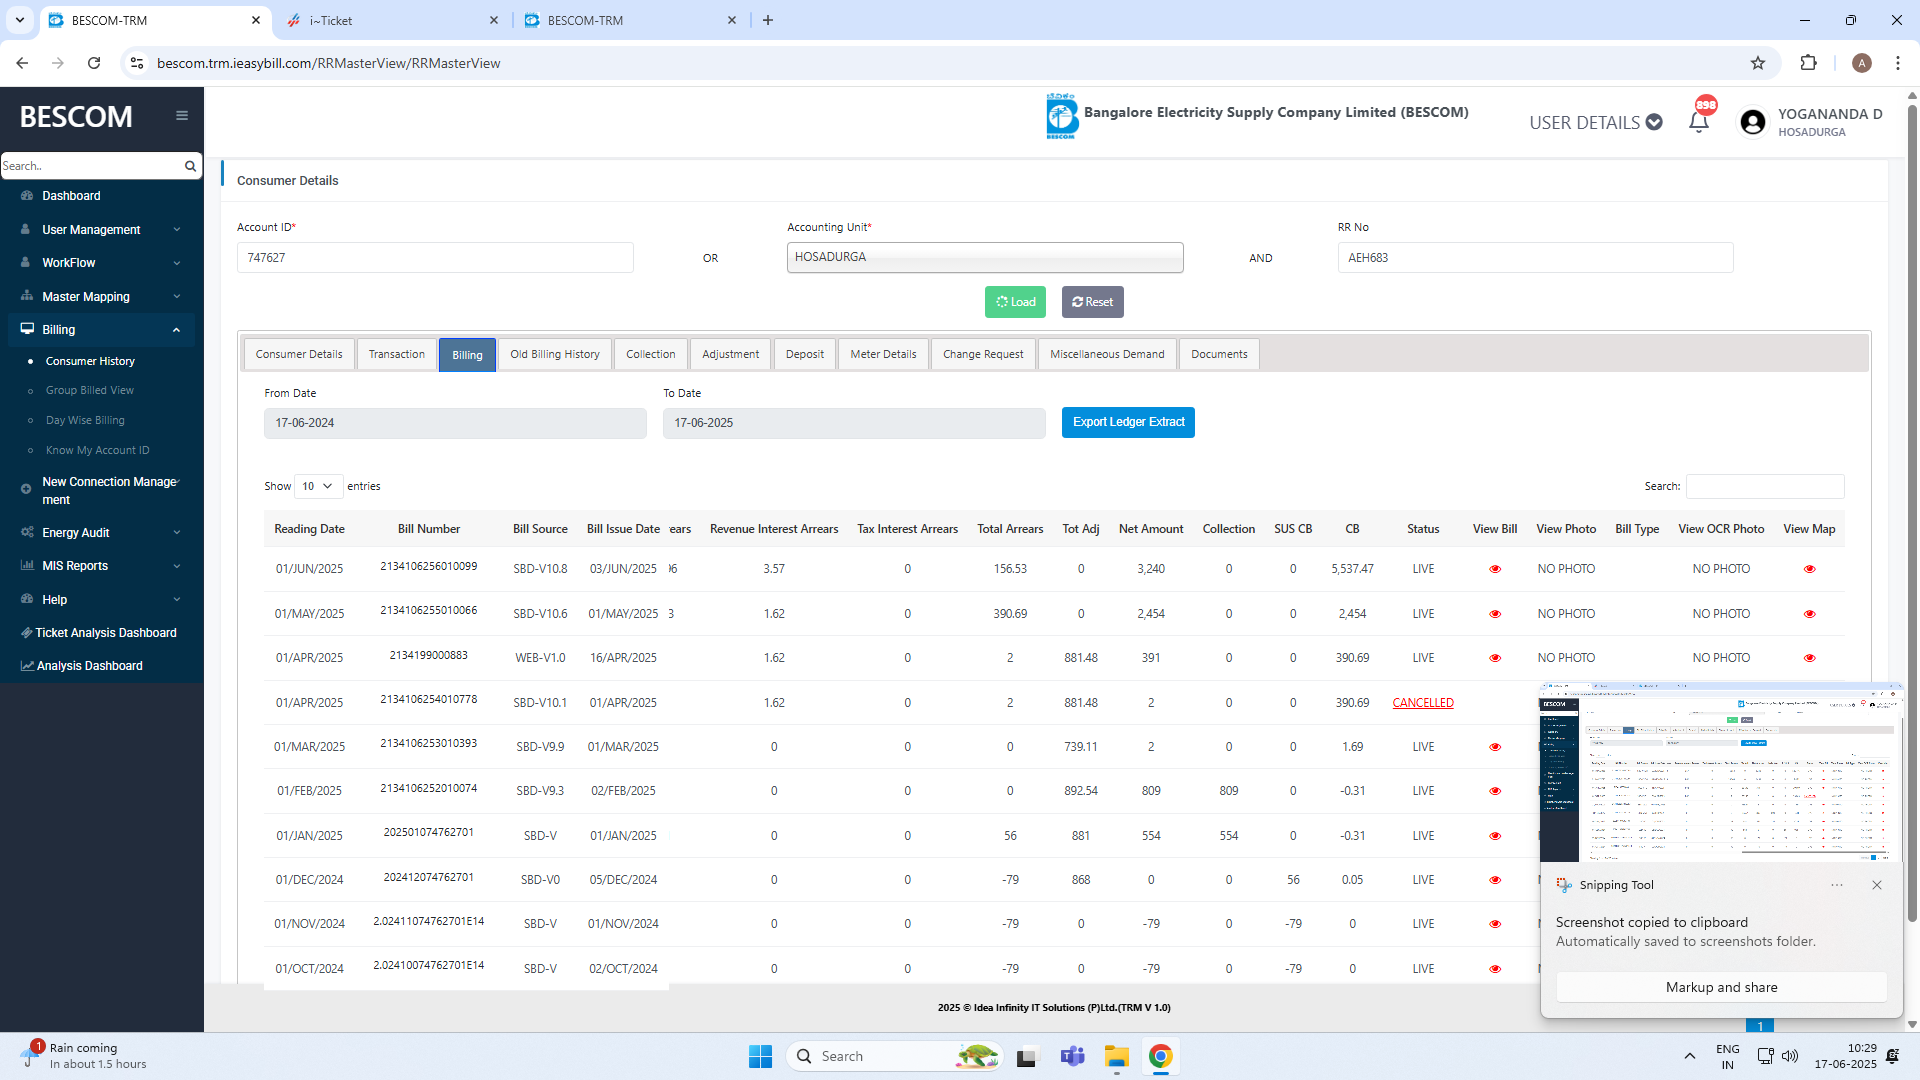The height and width of the screenshot is (1080, 1920).
Task: Open the Collection tab
Action: coord(651,354)
